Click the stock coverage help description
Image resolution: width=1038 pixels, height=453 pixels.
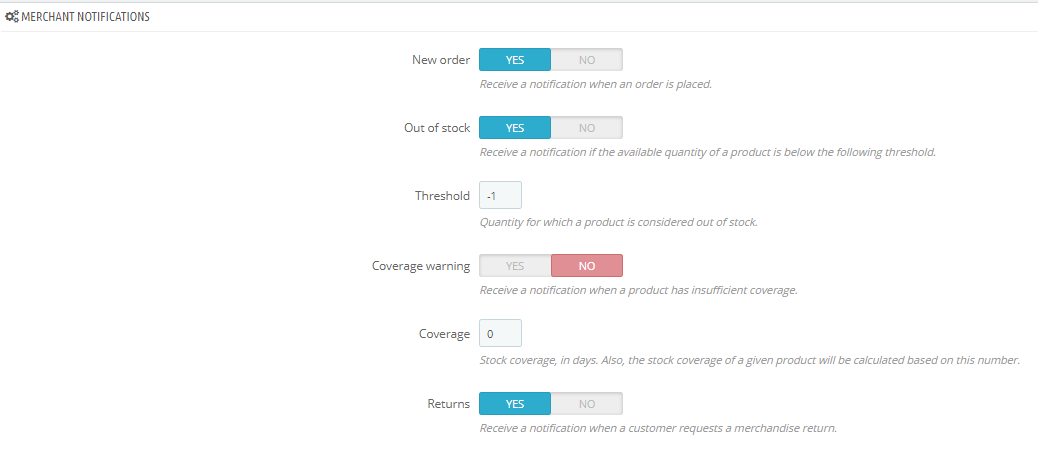tap(749, 360)
